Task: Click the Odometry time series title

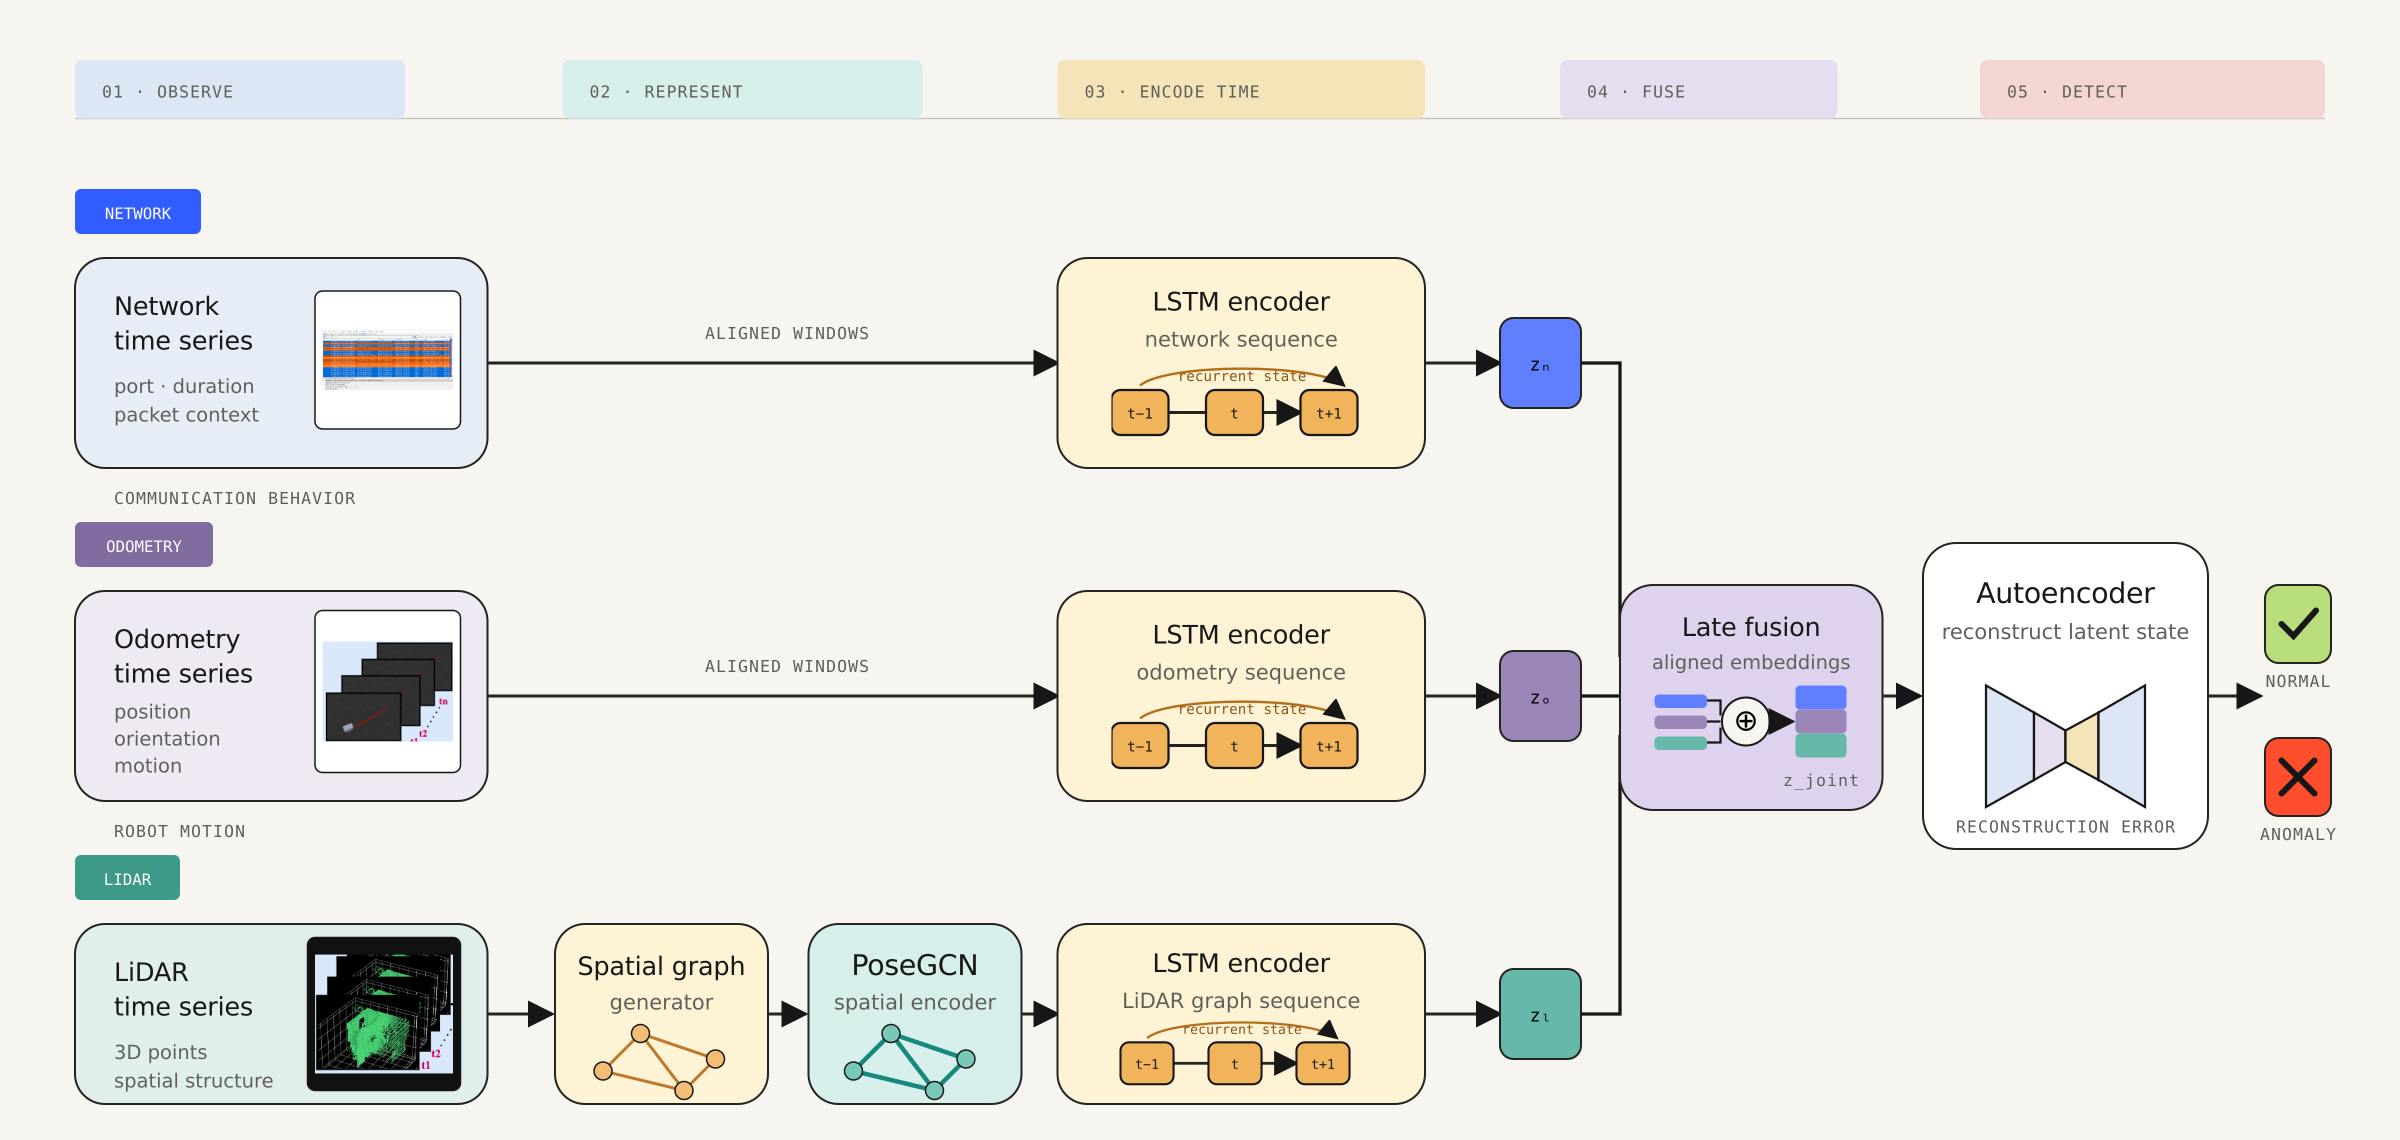Action: (x=183, y=656)
